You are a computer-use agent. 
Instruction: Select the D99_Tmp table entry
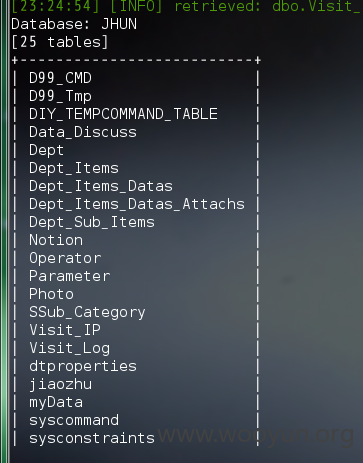click(x=60, y=96)
